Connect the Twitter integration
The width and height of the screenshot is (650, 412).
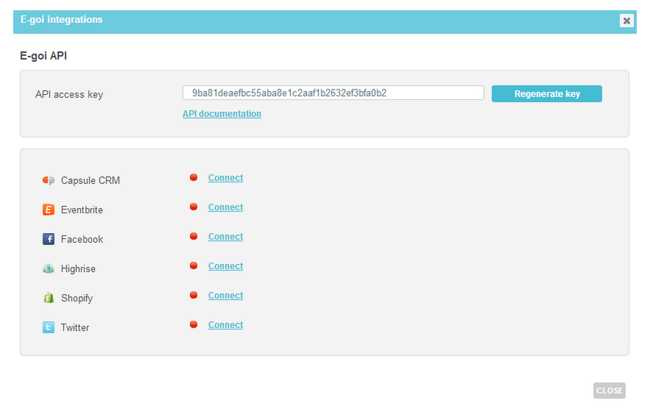tap(226, 325)
